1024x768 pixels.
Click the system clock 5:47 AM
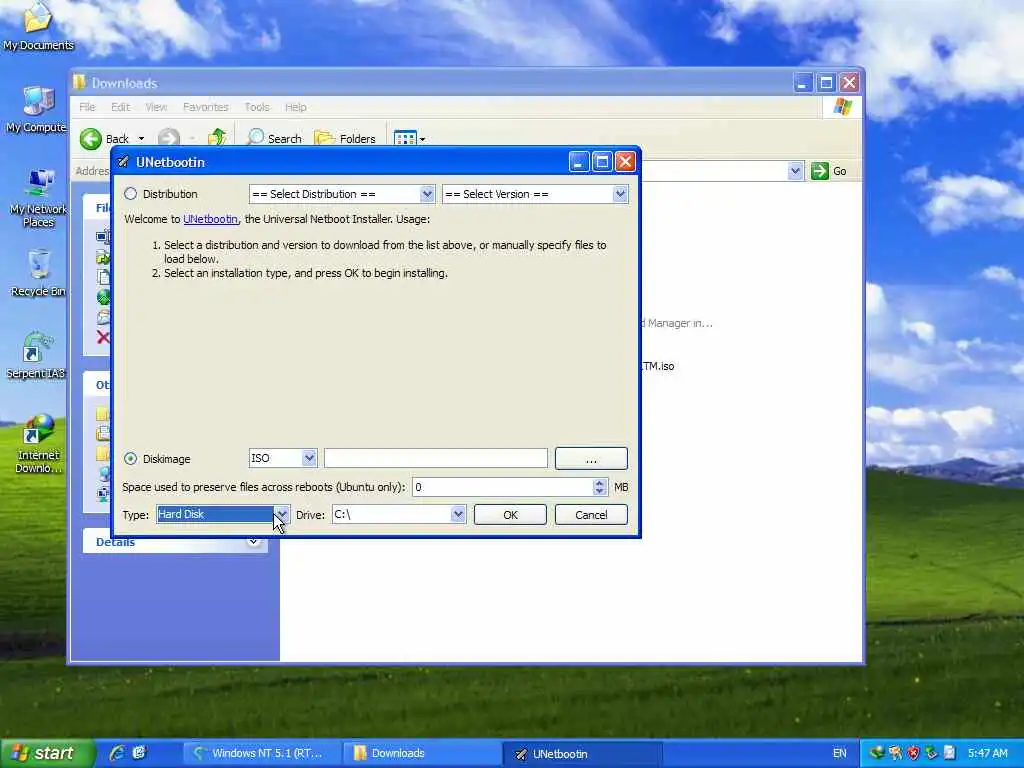pos(987,753)
